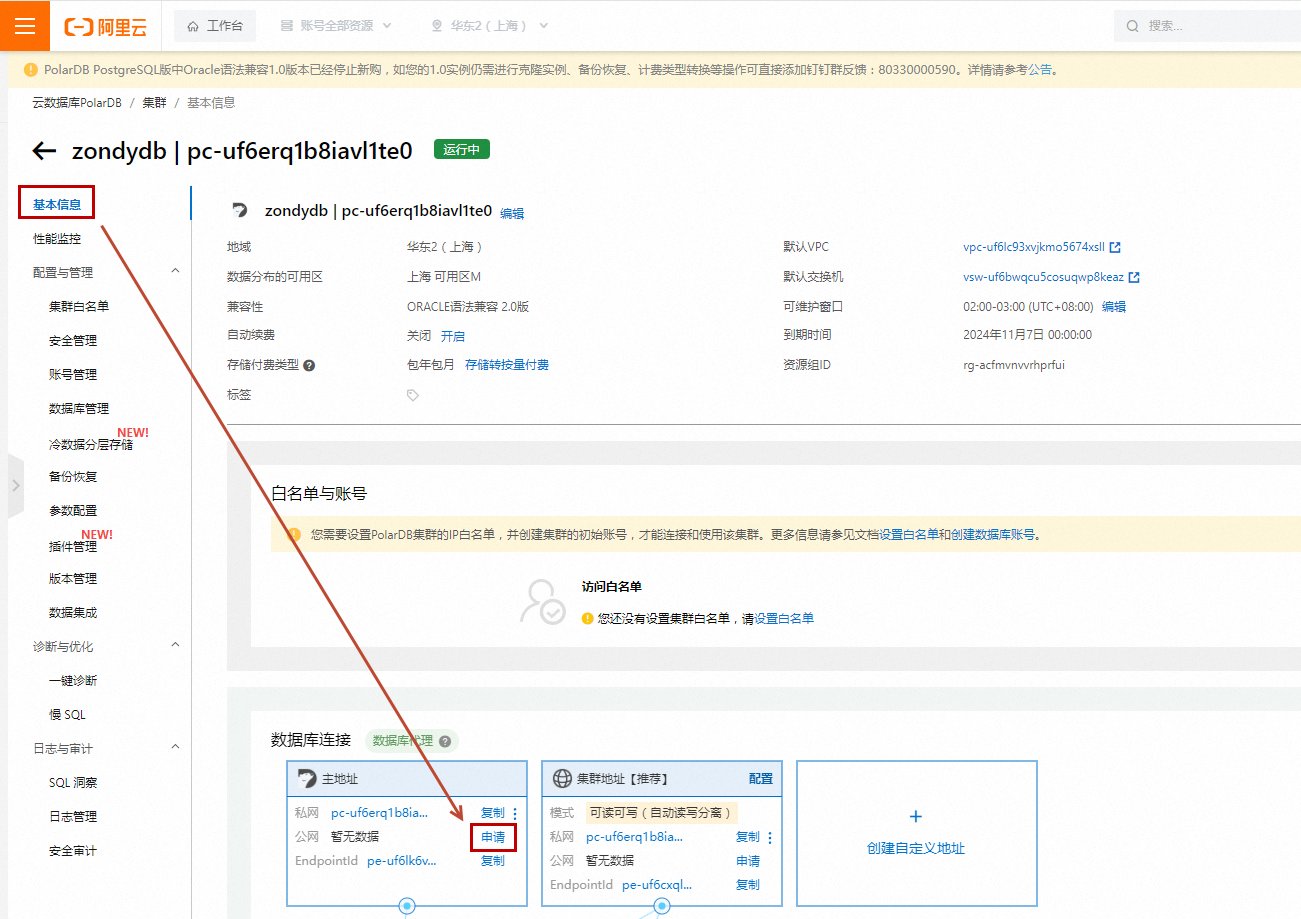1301x919 pixels.
Task: Click the help icon next to 数据库代理
Action: coord(445,742)
